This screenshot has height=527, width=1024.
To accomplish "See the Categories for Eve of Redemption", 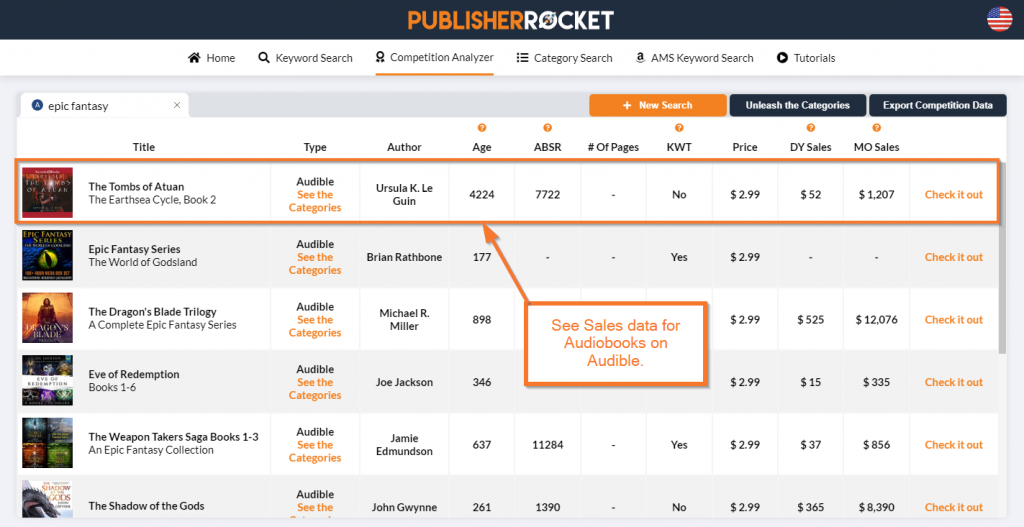I will [x=315, y=389].
